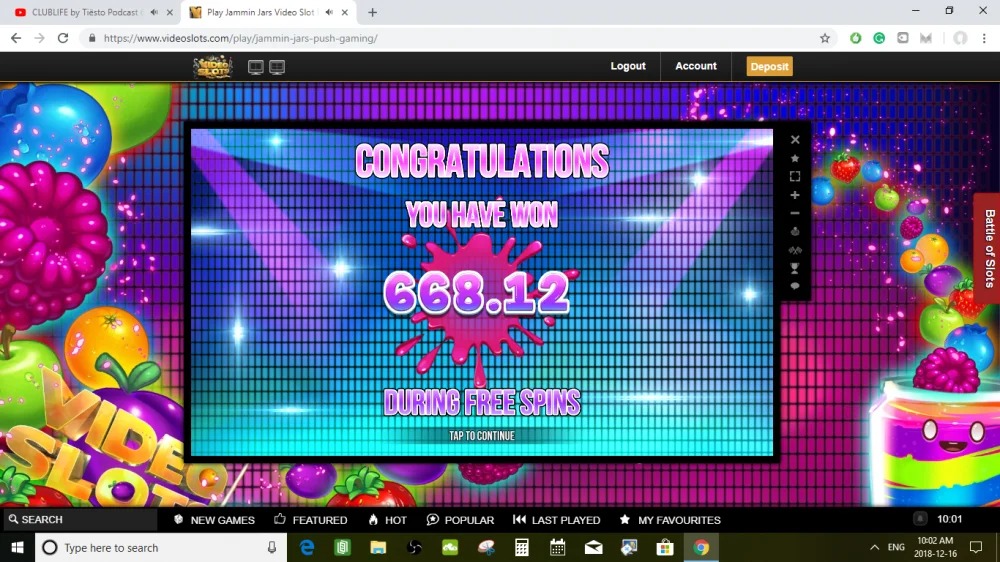Click the Gmail M extension icon
1000x562 pixels.
click(x=926, y=38)
